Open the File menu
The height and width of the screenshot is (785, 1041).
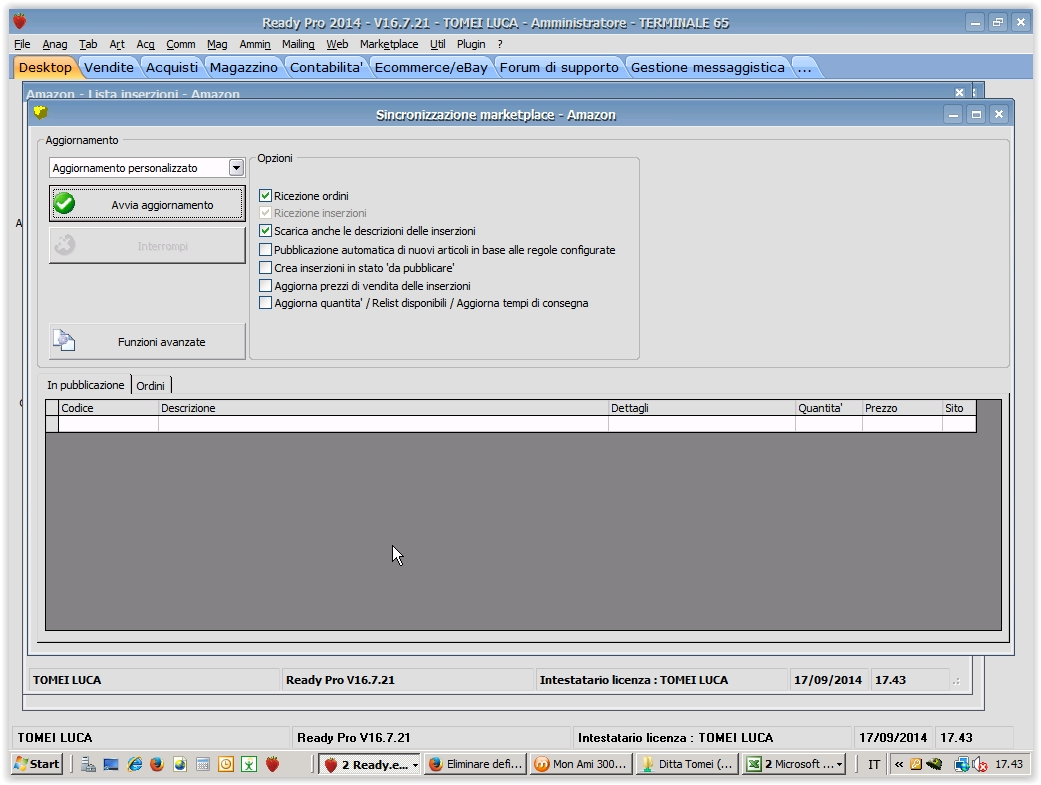tap(23, 44)
